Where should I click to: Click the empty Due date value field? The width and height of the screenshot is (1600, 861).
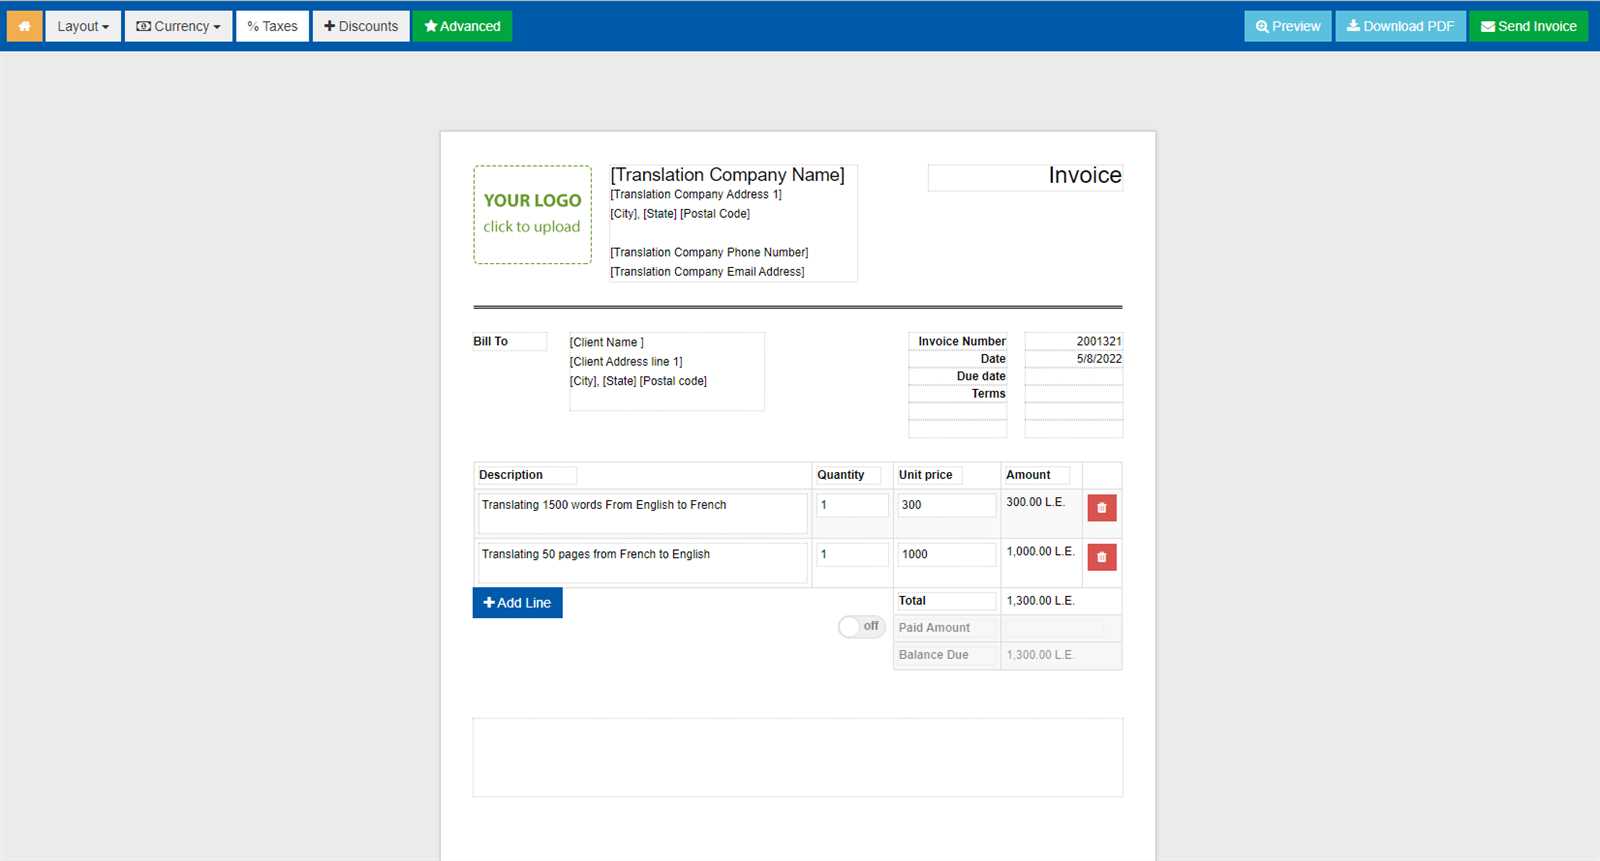point(1074,376)
